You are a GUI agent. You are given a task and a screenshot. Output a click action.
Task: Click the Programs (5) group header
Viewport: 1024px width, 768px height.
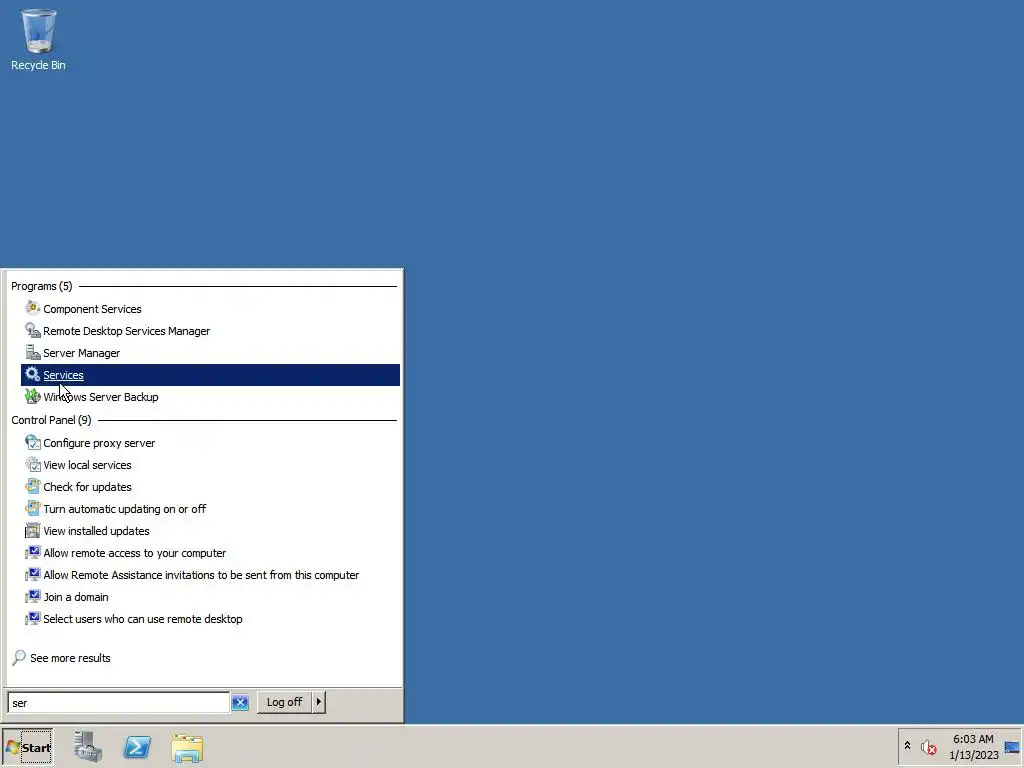coord(42,286)
